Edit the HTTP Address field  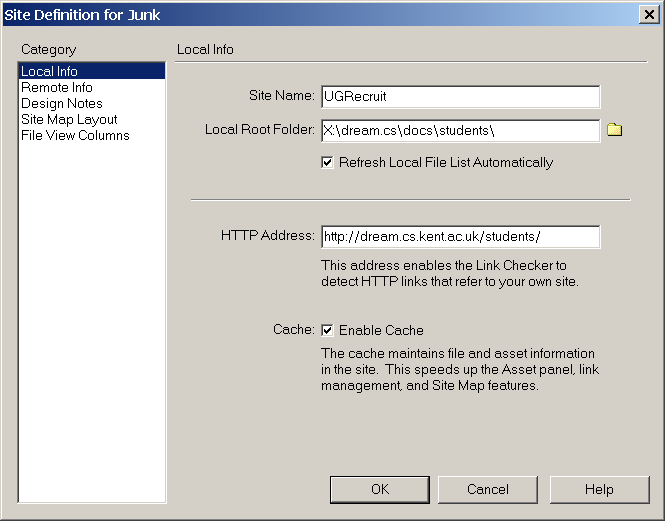tap(461, 237)
